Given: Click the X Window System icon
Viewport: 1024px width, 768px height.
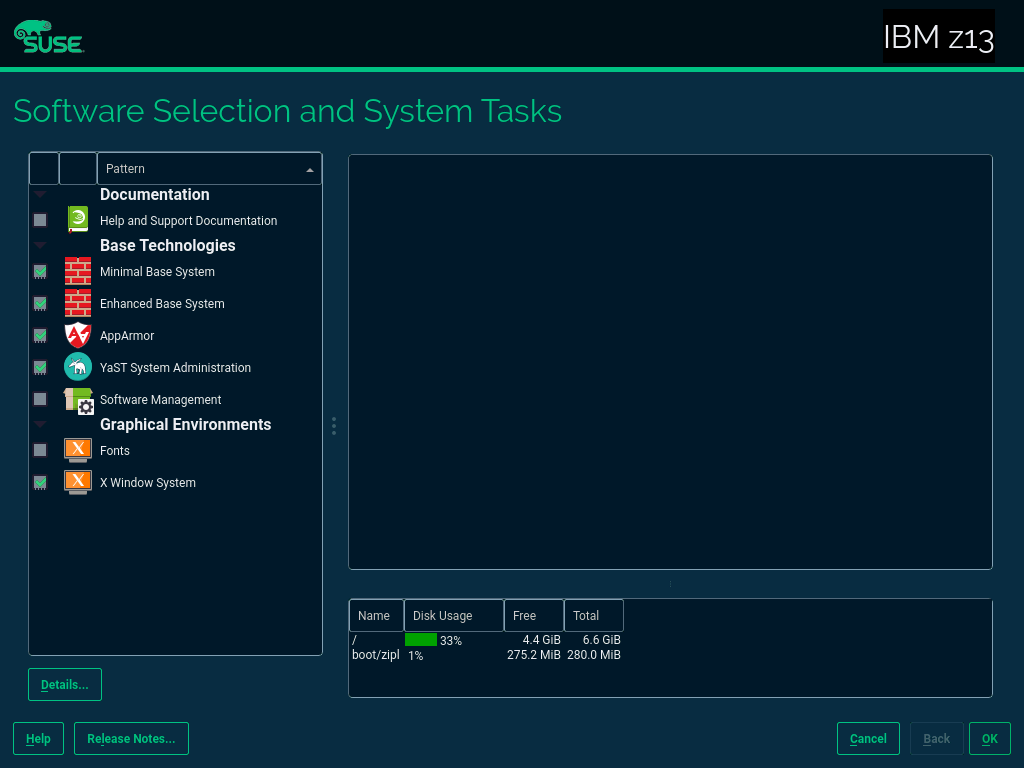Looking at the screenshot, I should coord(78,482).
